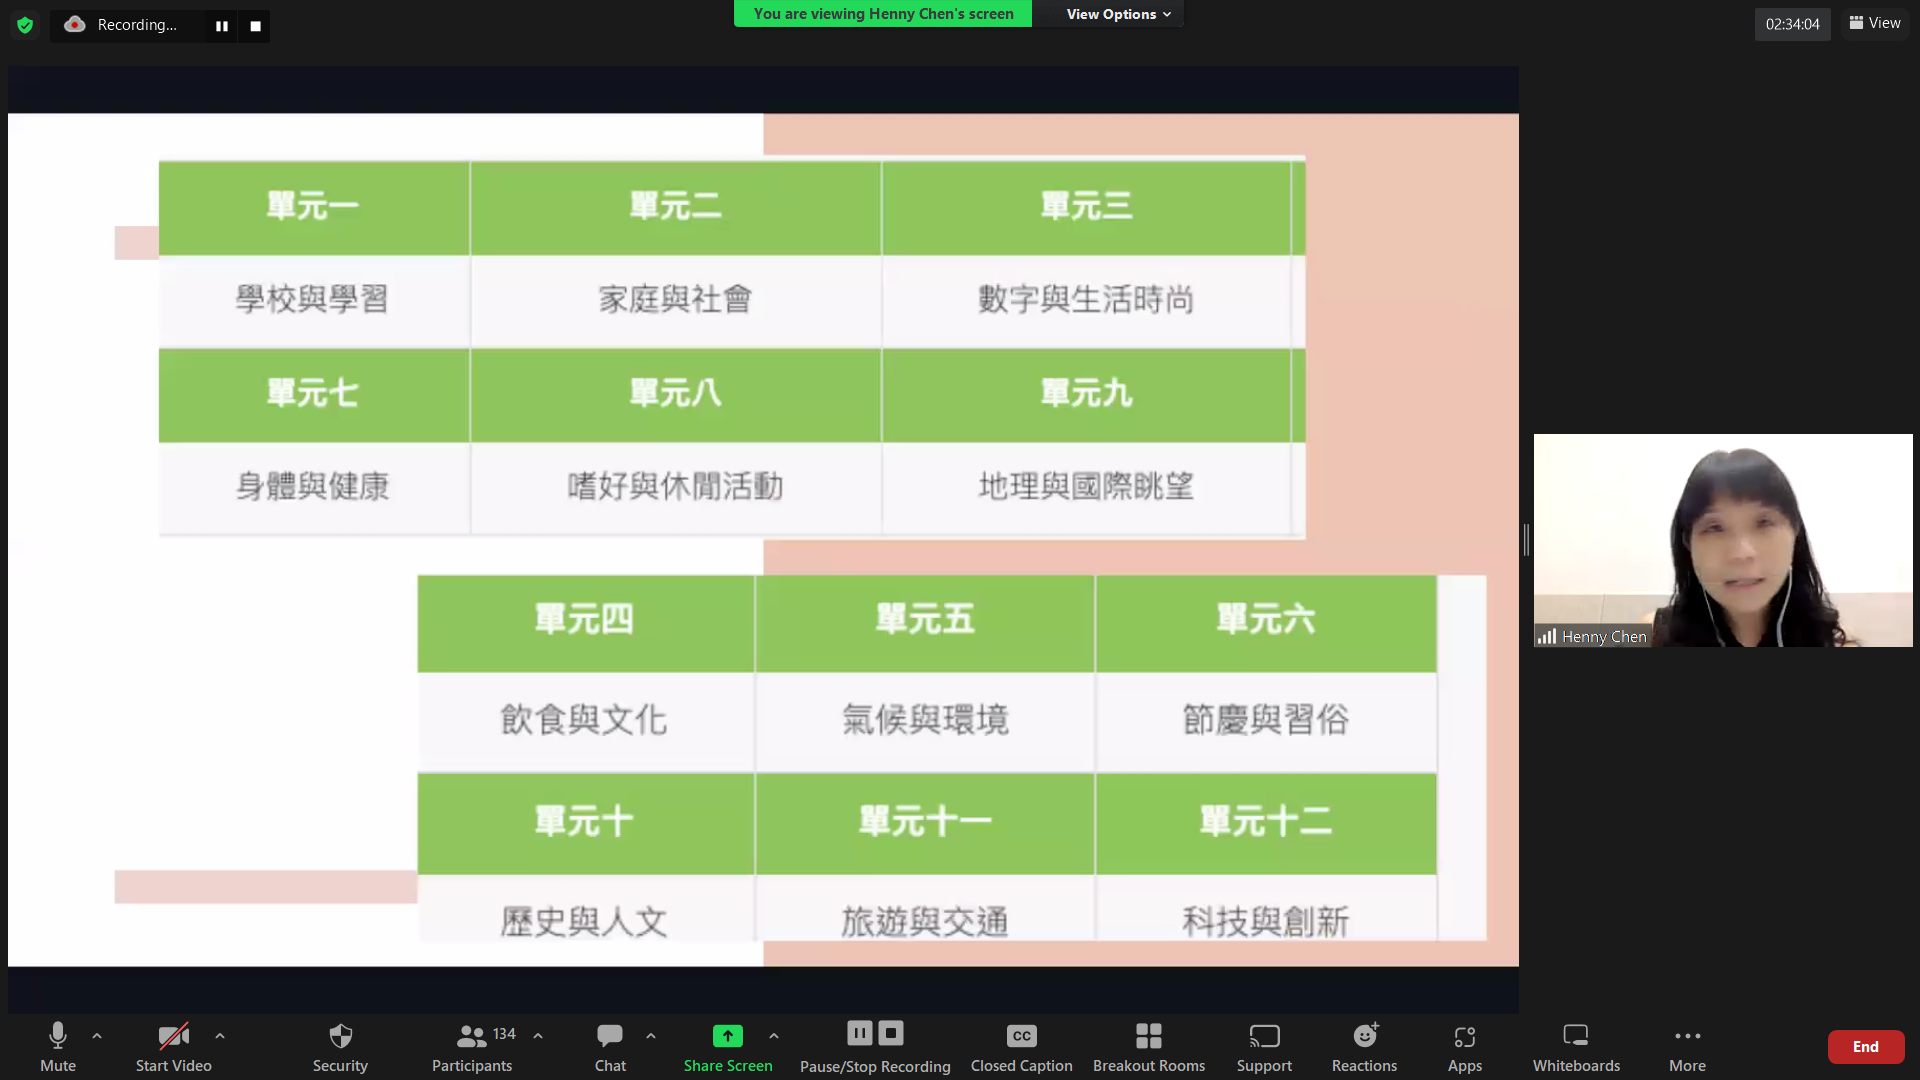Pause recording from the top-left indicator

pos(222,26)
